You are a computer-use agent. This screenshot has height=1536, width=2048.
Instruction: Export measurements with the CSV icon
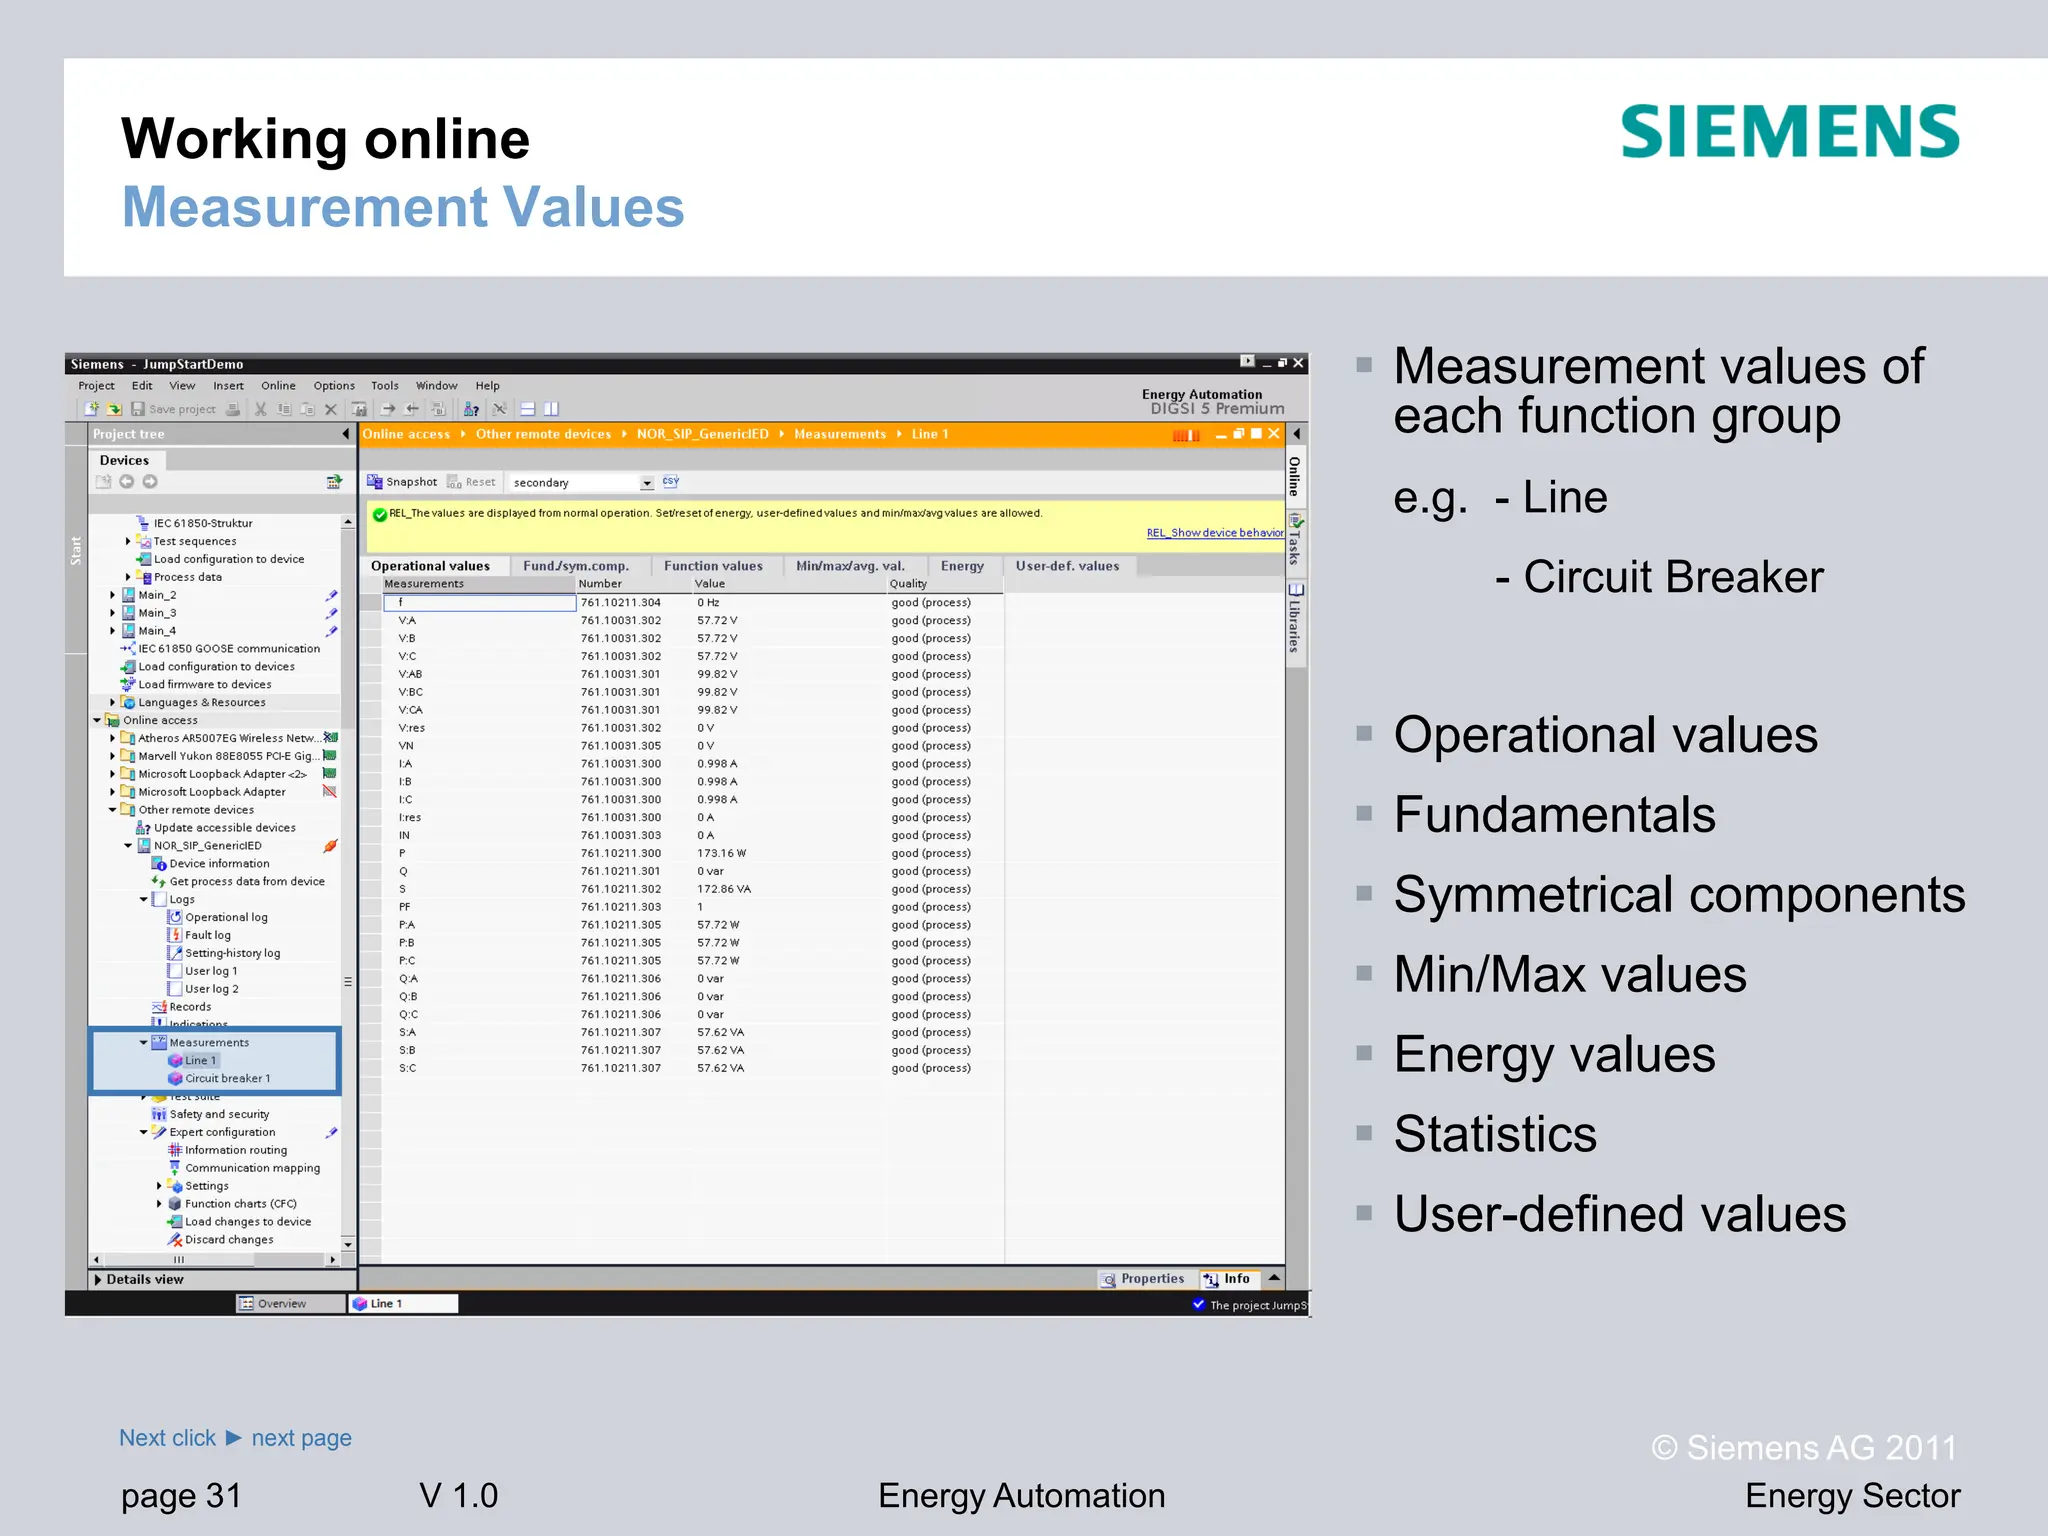click(671, 482)
